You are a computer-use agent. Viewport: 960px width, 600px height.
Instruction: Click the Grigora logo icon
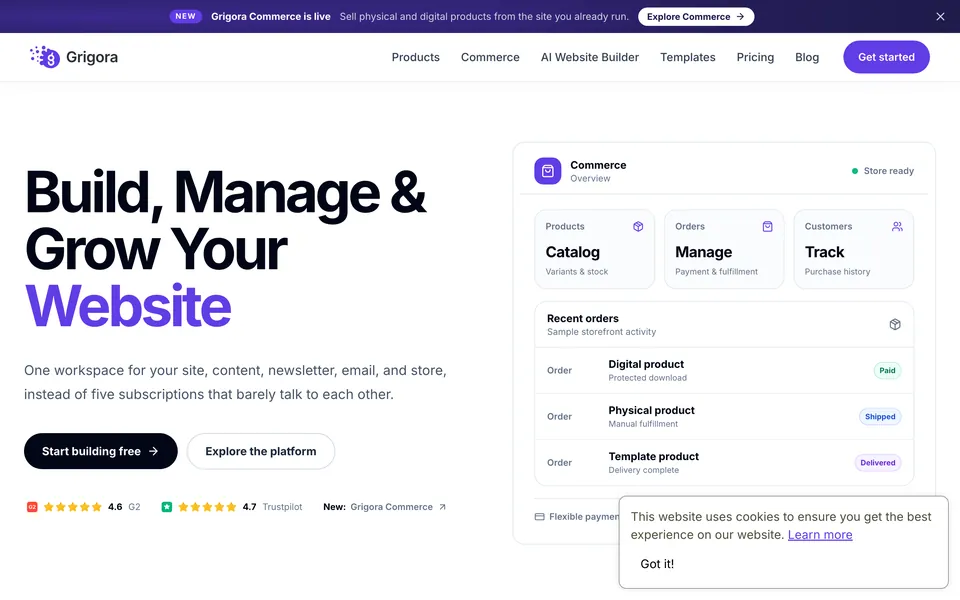click(x=45, y=57)
